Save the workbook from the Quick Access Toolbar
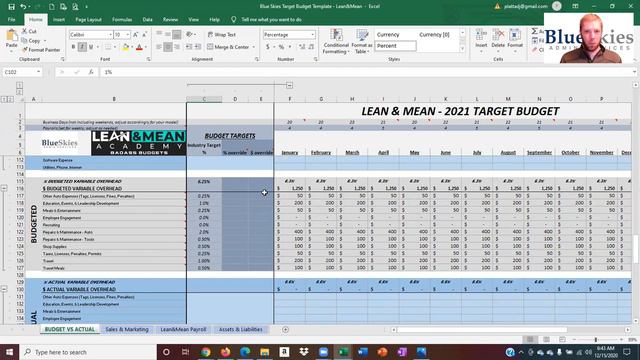This screenshot has height=360, width=640. coord(11,7)
